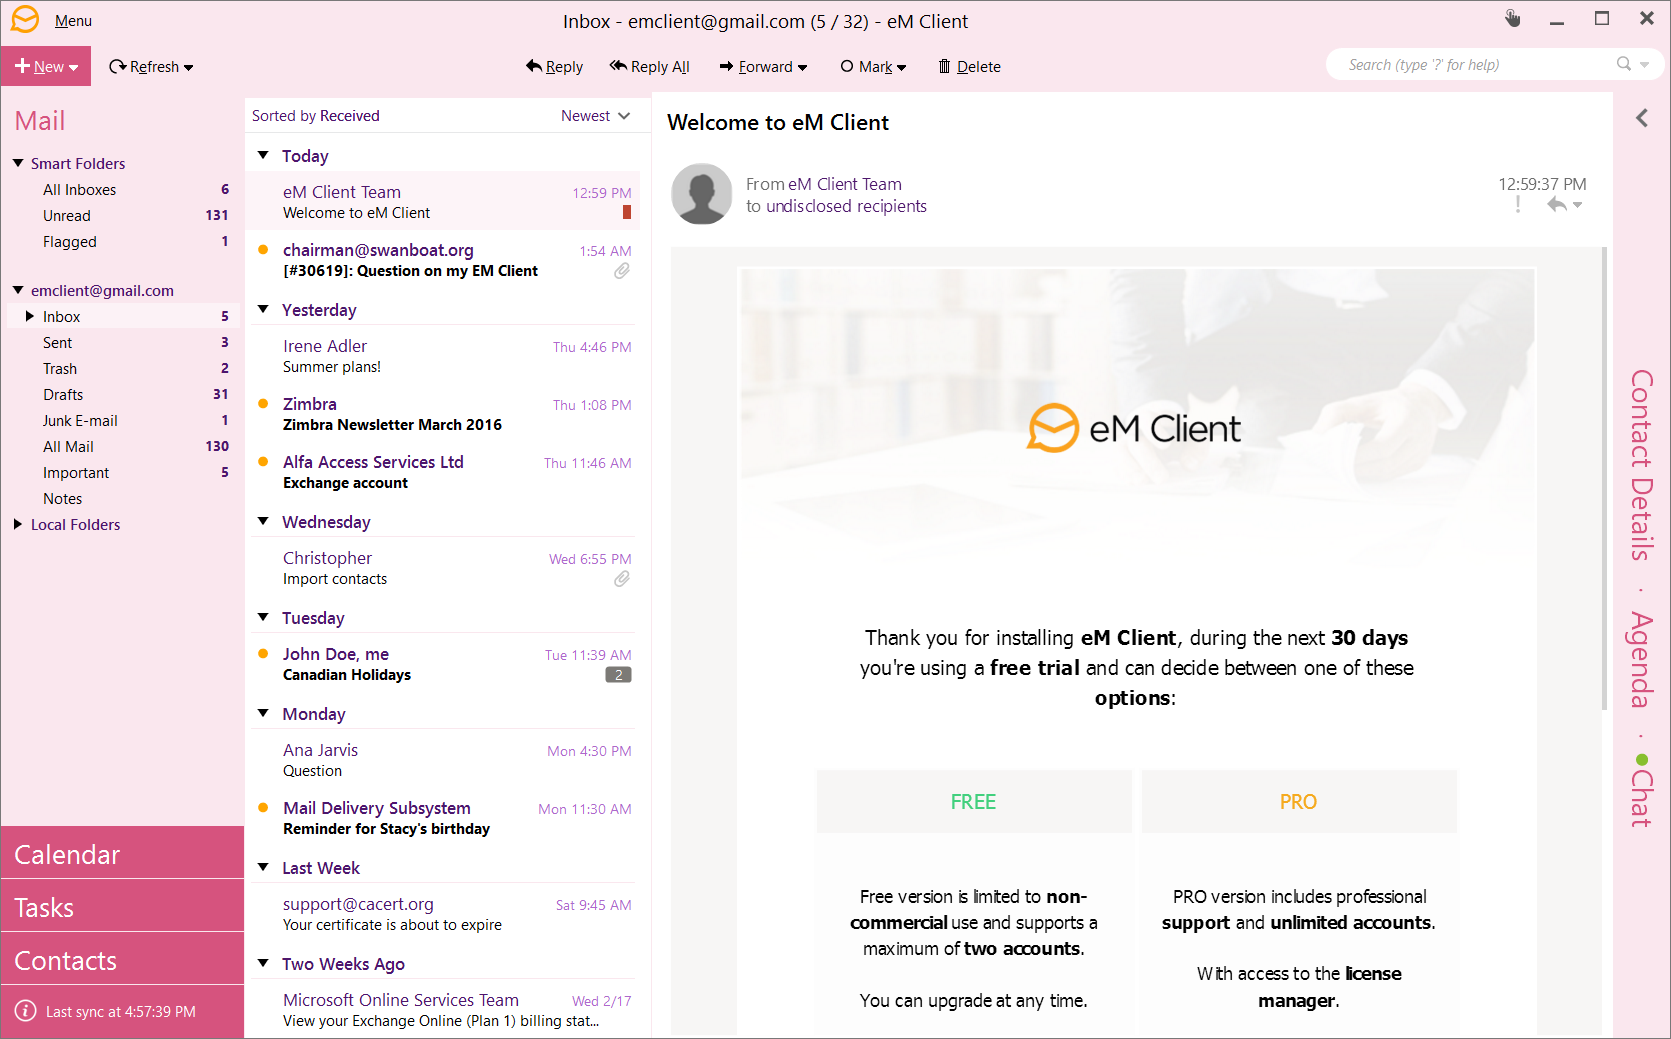Reply to the selected message
The width and height of the screenshot is (1671, 1039).
pos(554,67)
